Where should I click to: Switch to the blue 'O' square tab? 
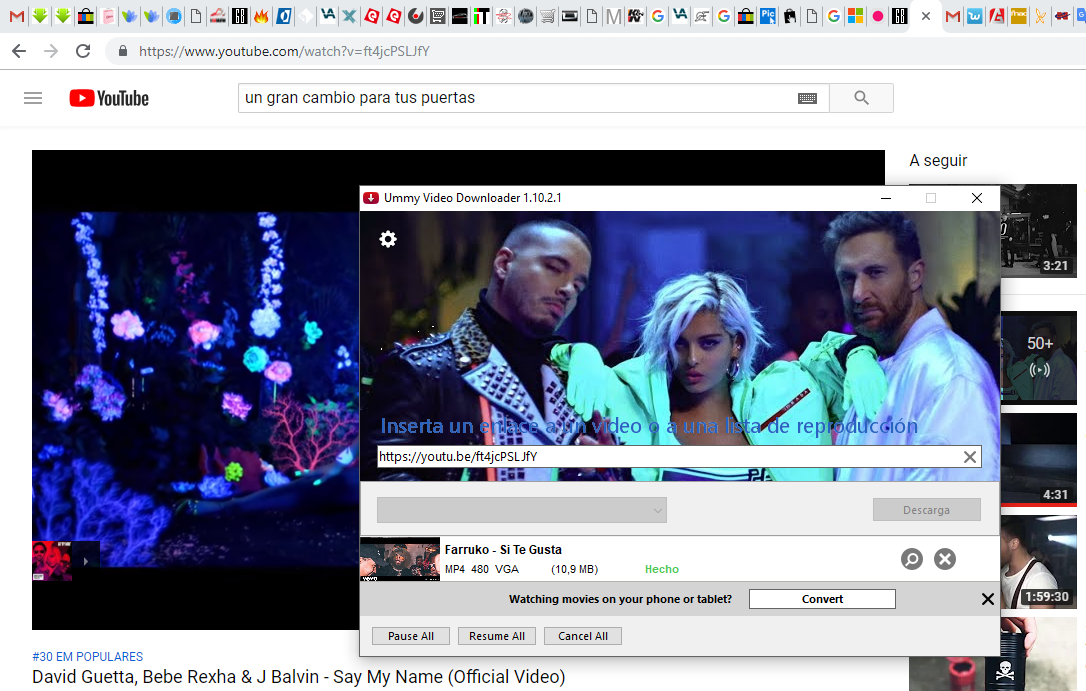pos(283,16)
